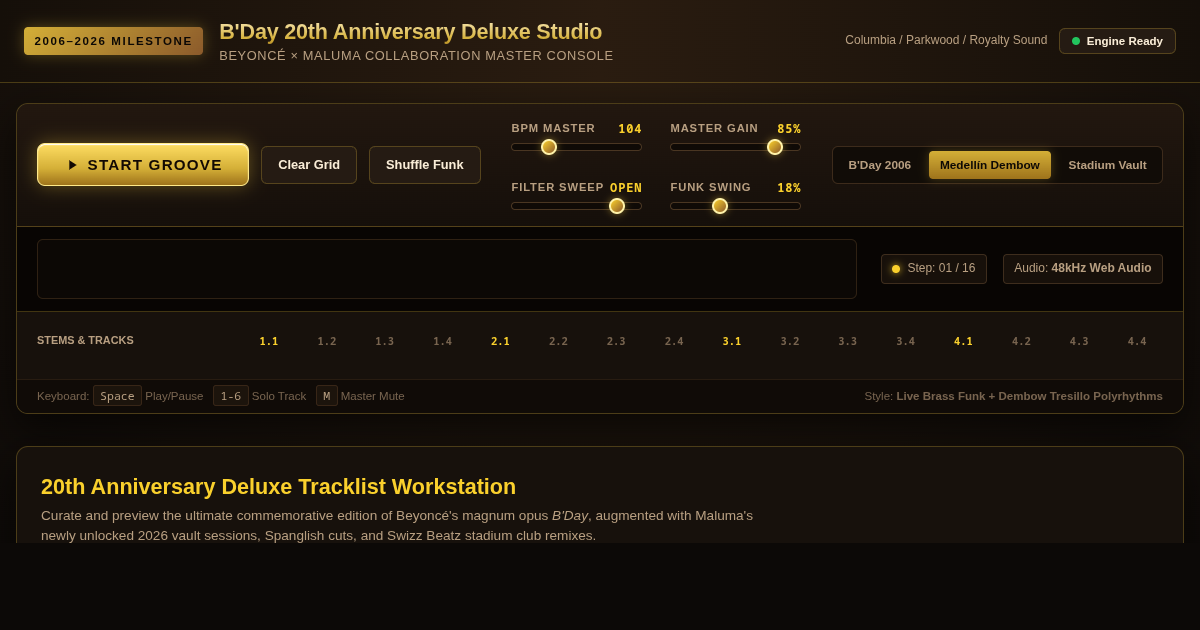Click the 1-6 Solo Track key hint
1200x630 pixels.
(x=231, y=396)
